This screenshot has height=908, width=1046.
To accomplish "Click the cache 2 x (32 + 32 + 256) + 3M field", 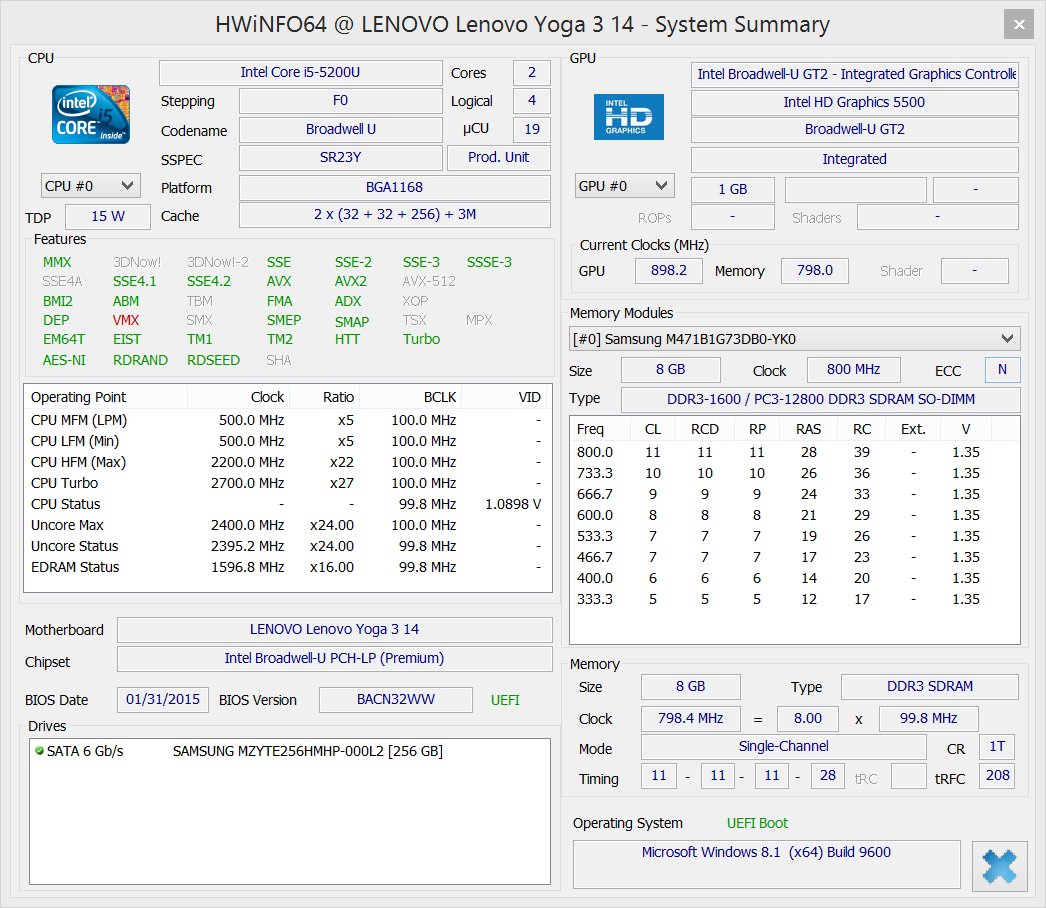I will point(394,215).
